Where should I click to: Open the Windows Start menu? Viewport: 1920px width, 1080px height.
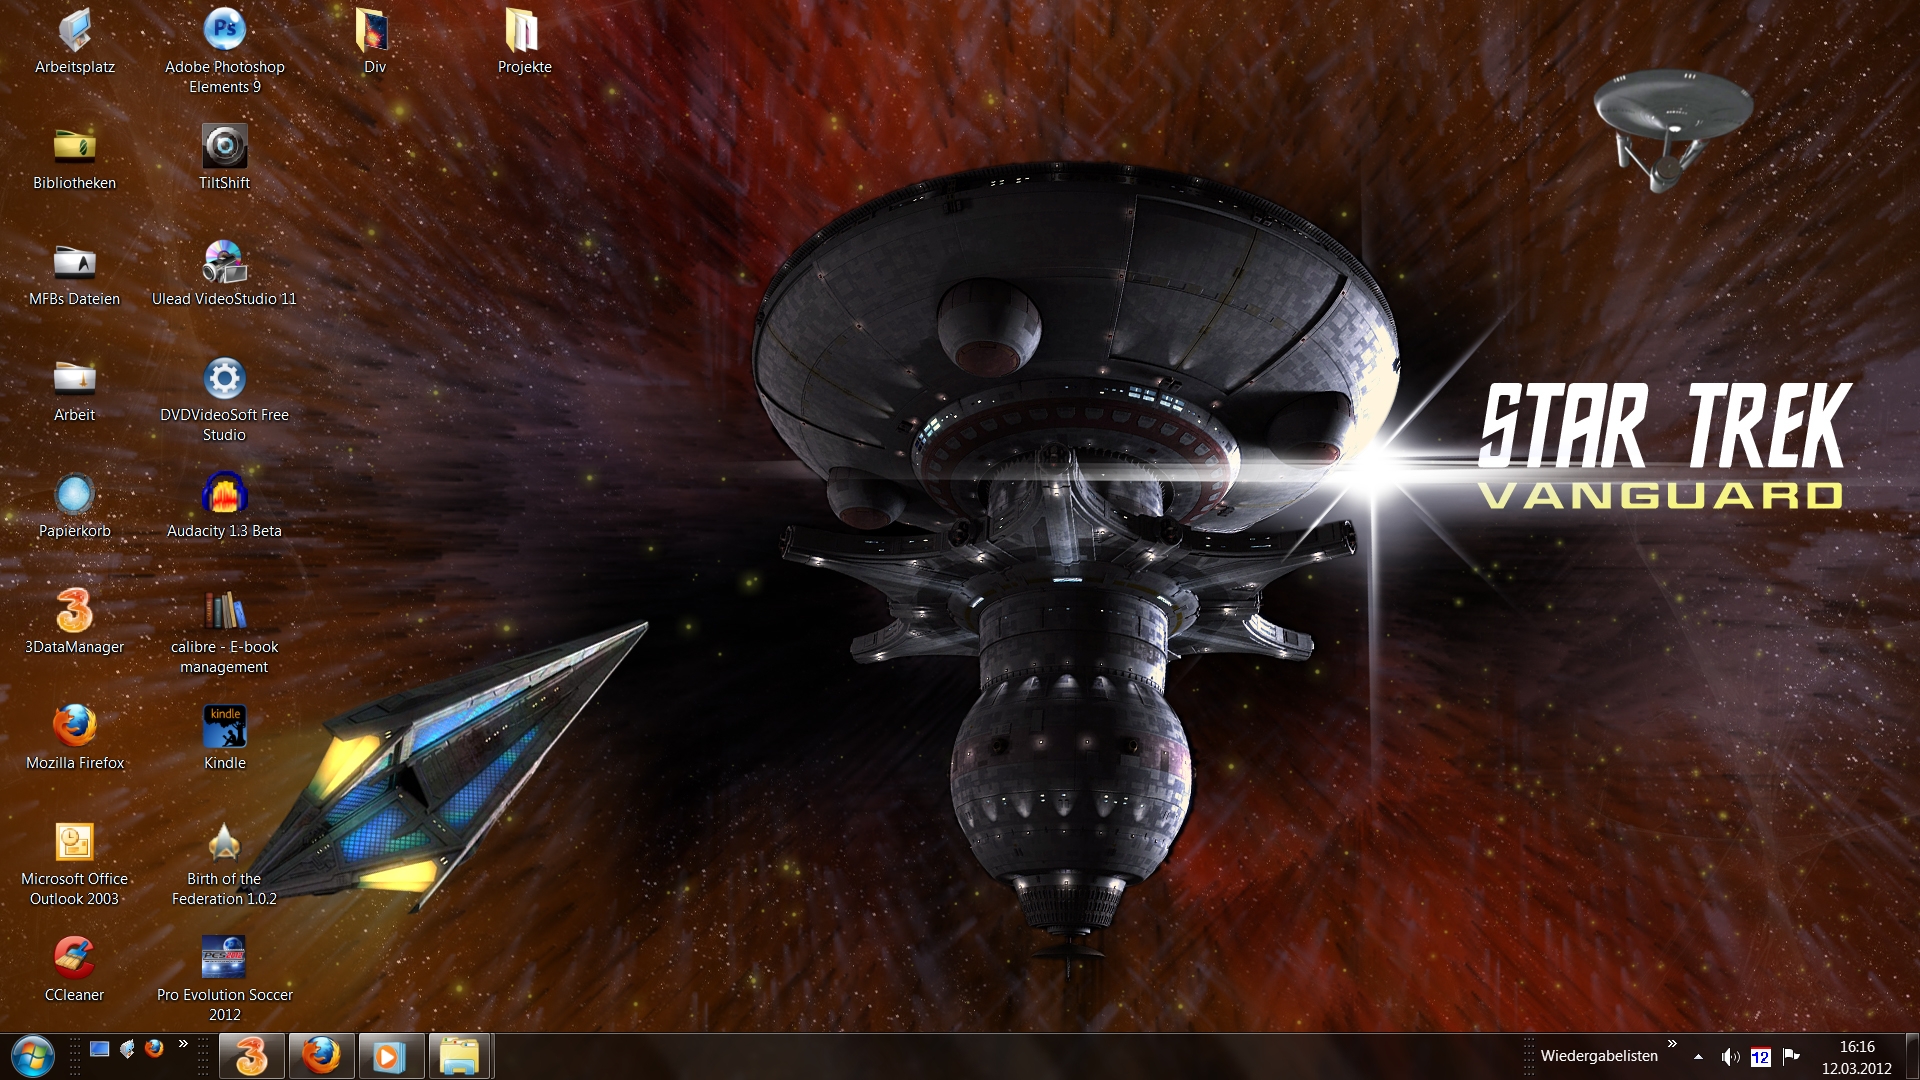point(32,1056)
